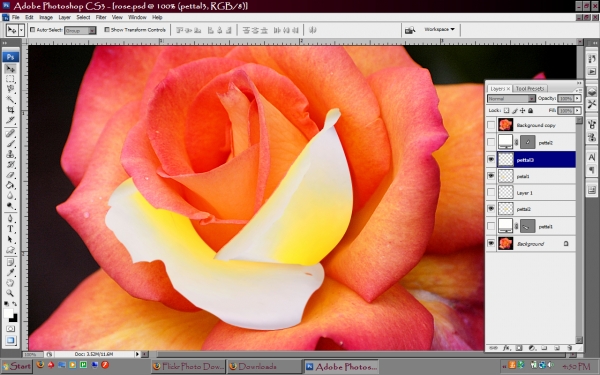Open the Opacity slider arrow
Viewport: 600px width, 375px height.
click(577, 98)
